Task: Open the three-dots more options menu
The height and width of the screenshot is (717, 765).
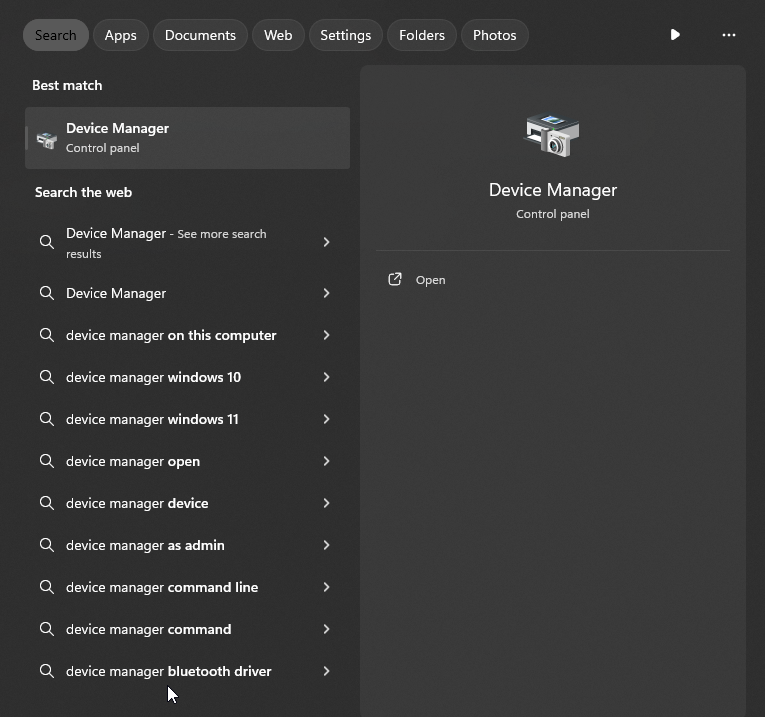Action: pos(728,35)
